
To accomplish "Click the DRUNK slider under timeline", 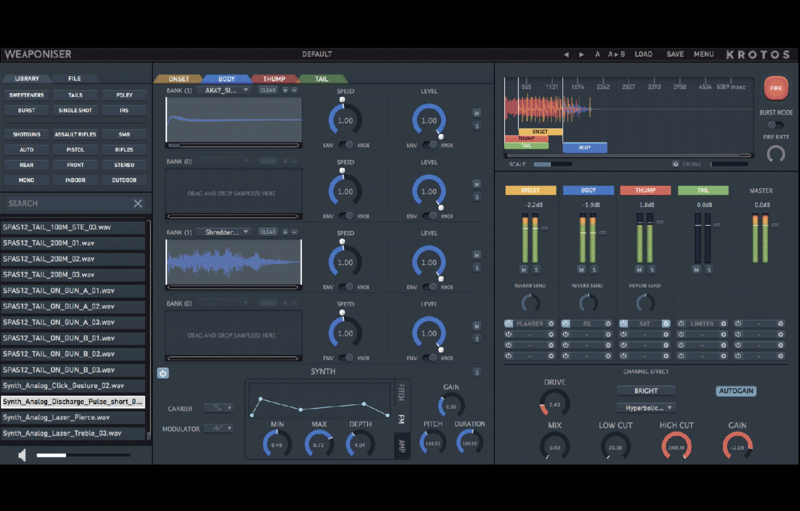I will coord(730,164).
